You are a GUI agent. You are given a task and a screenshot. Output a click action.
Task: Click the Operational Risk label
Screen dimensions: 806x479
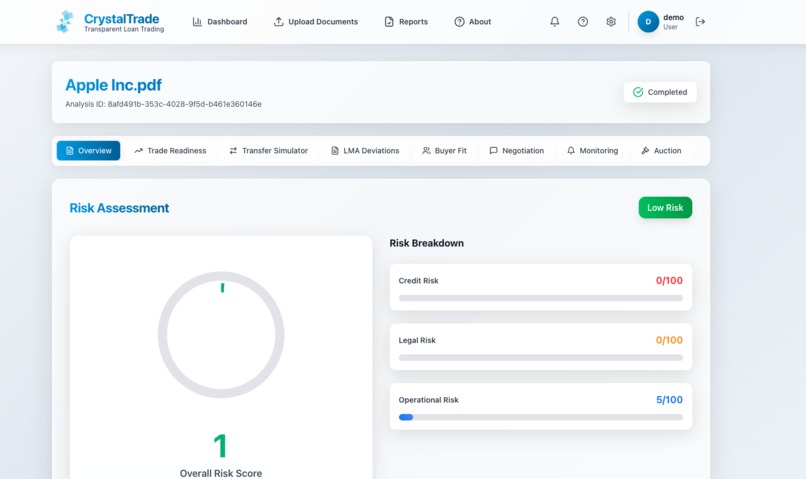click(429, 400)
